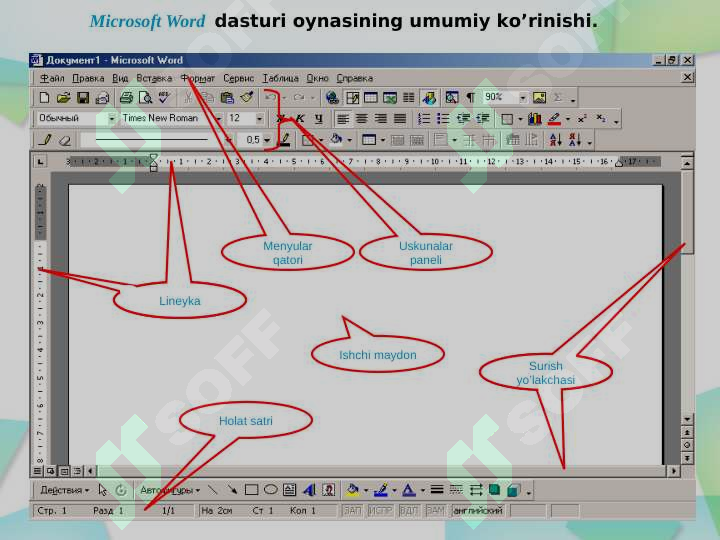Open the Правка menu

[88, 78]
